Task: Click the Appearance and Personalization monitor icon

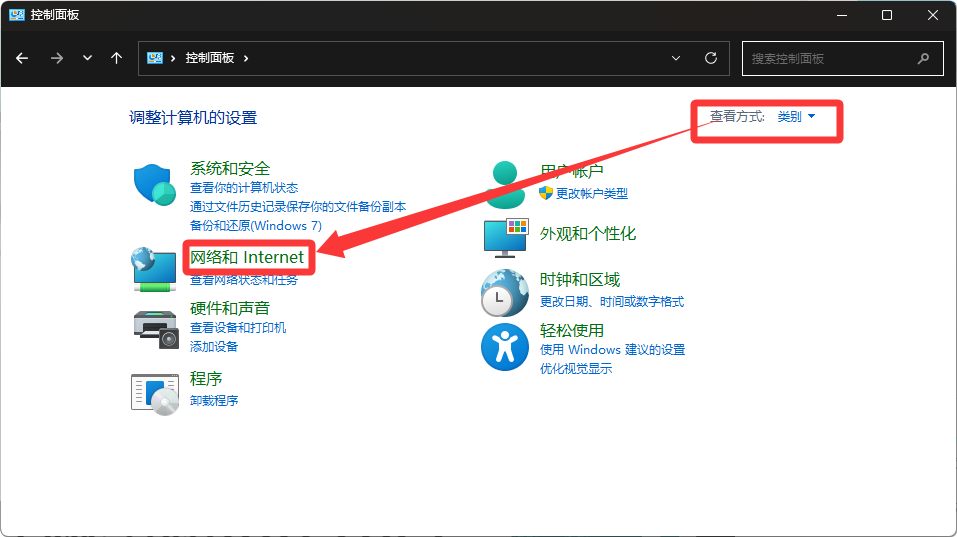Action: (x=505, y=237)
